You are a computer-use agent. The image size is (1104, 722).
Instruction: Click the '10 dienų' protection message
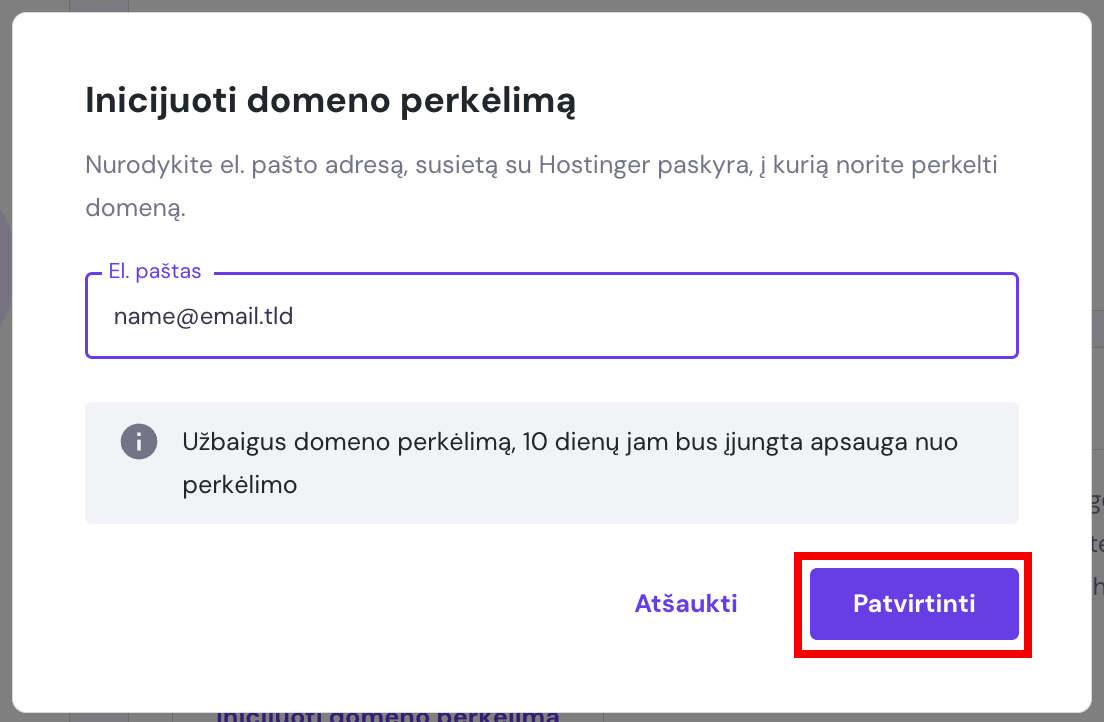pyautogui.click(x=570, y=441)
